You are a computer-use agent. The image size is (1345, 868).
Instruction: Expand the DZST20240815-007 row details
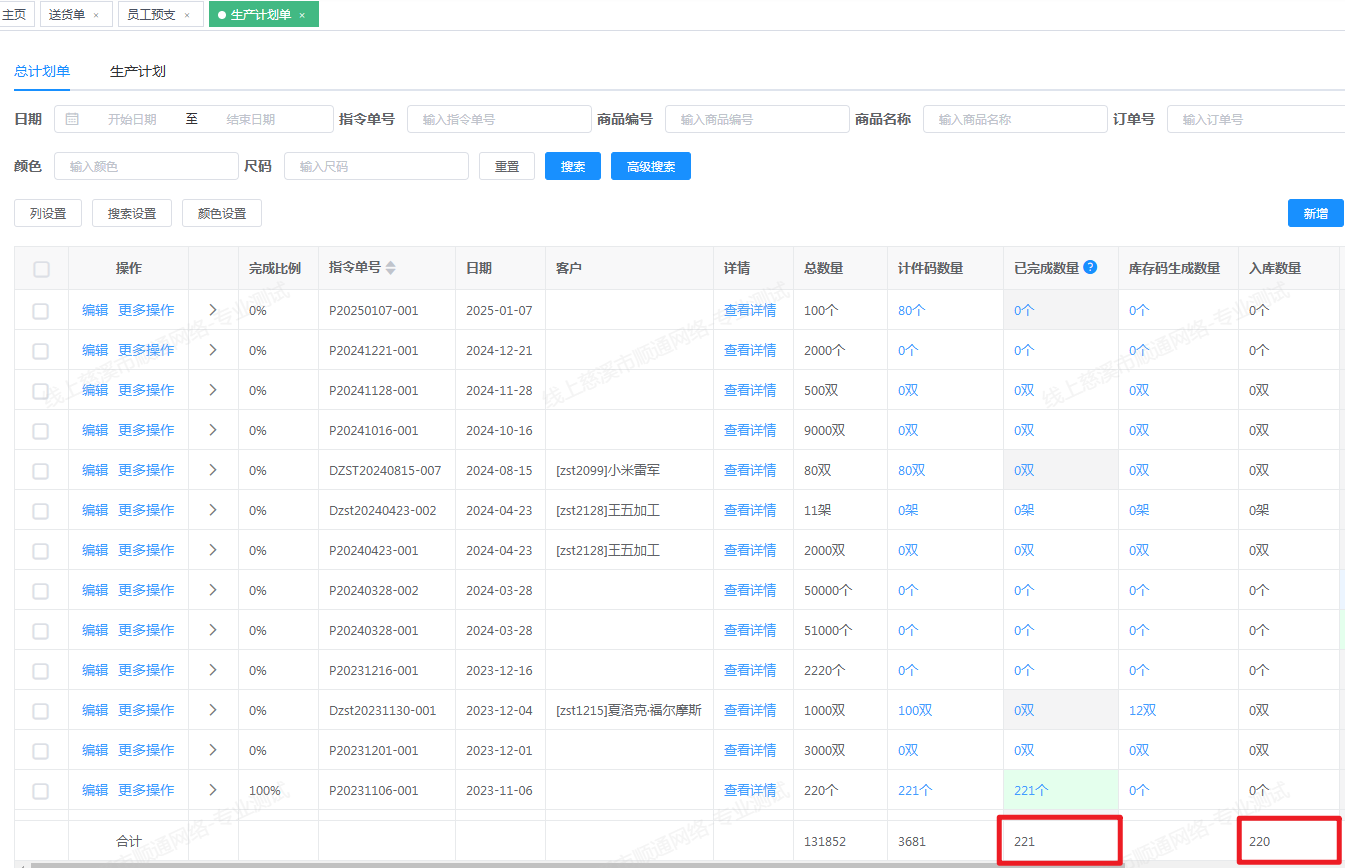pos(212,470)
